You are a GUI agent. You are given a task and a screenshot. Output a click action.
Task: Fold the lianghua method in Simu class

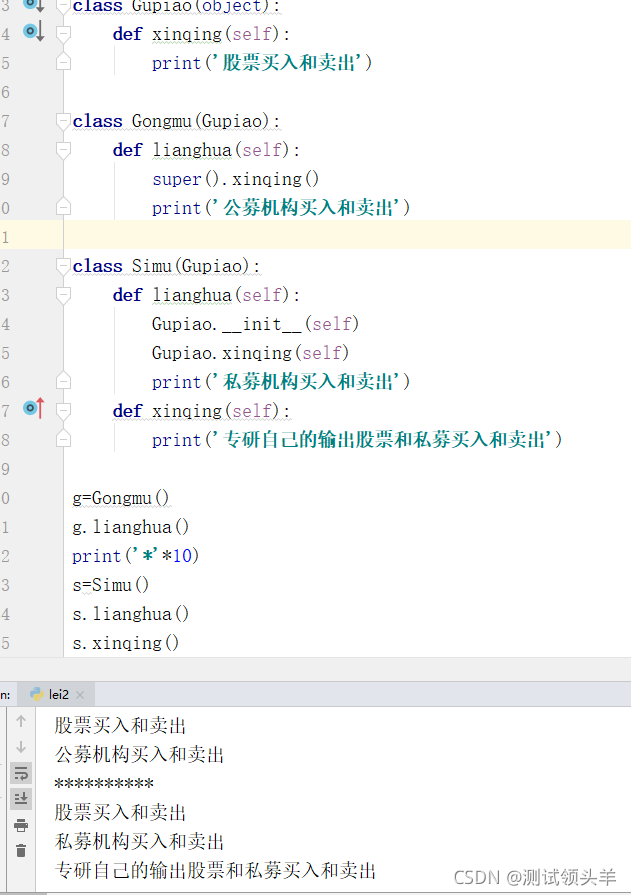64,295
